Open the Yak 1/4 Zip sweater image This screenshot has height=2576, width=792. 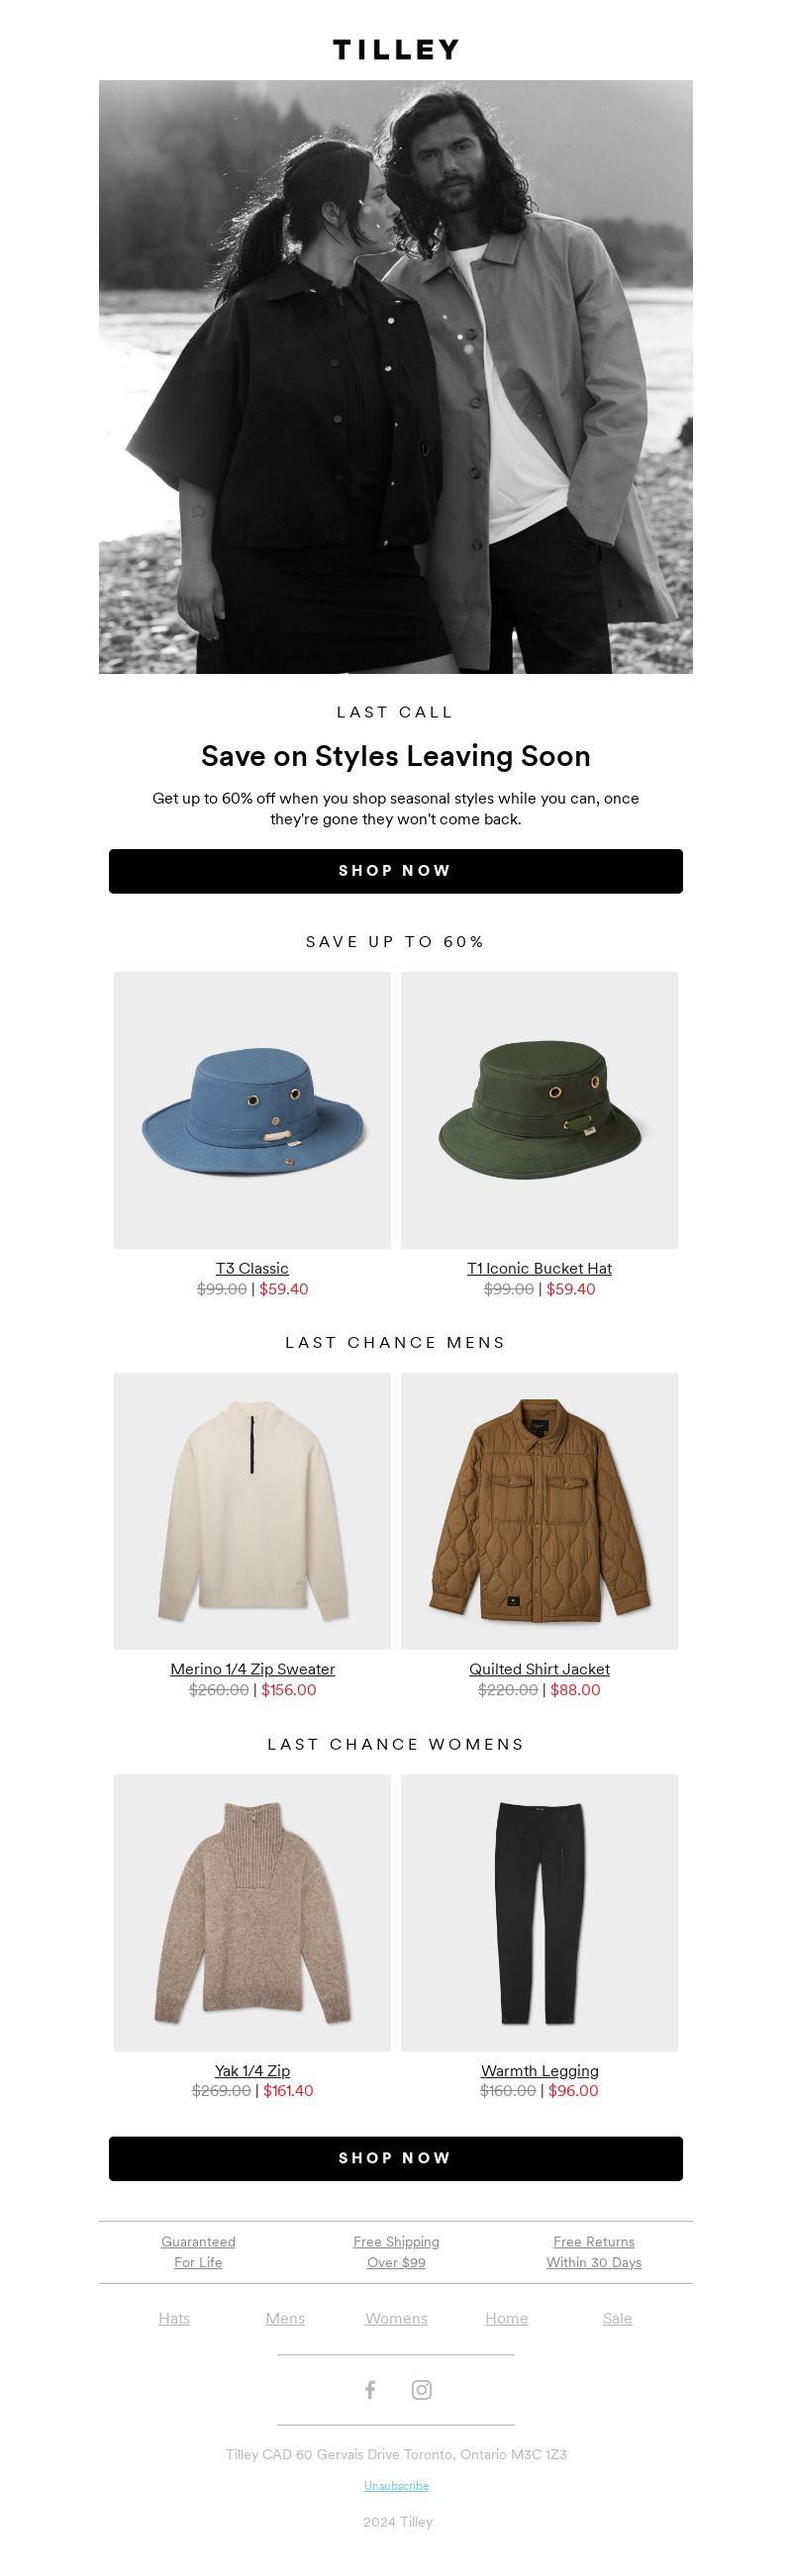[x=252, y=1913]
